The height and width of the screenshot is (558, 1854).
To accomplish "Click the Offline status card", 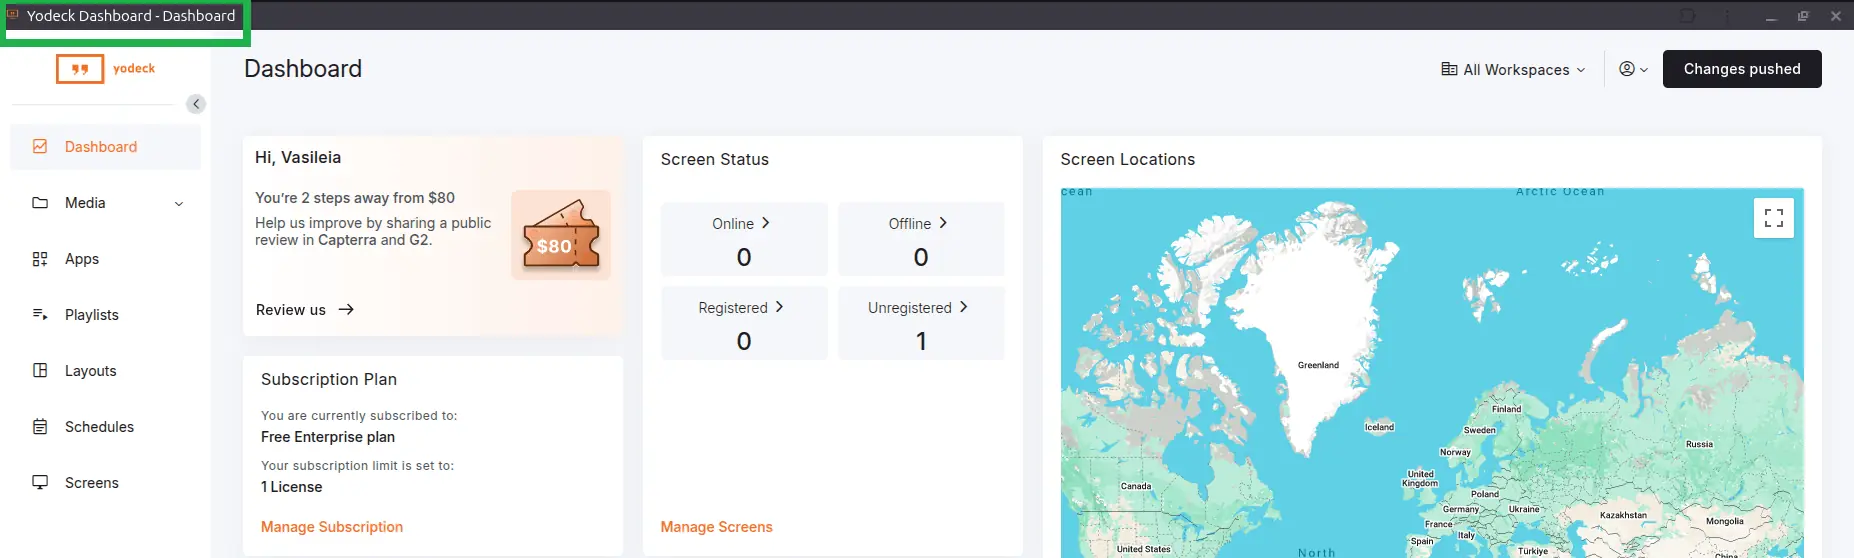I will coord(921,239).
